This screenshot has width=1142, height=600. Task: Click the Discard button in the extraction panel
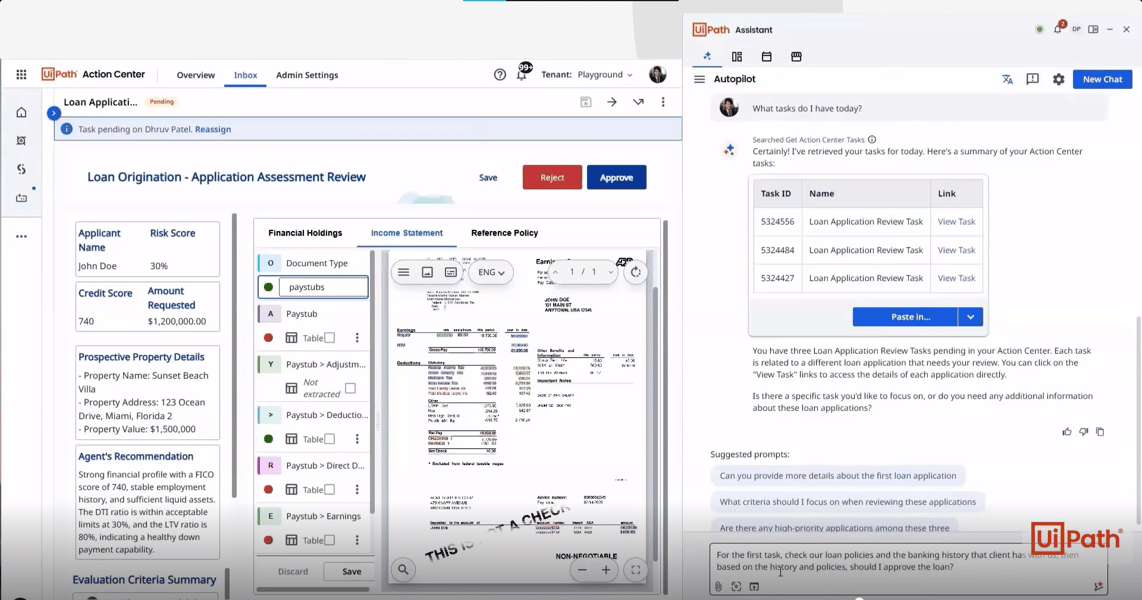[293, 571]
